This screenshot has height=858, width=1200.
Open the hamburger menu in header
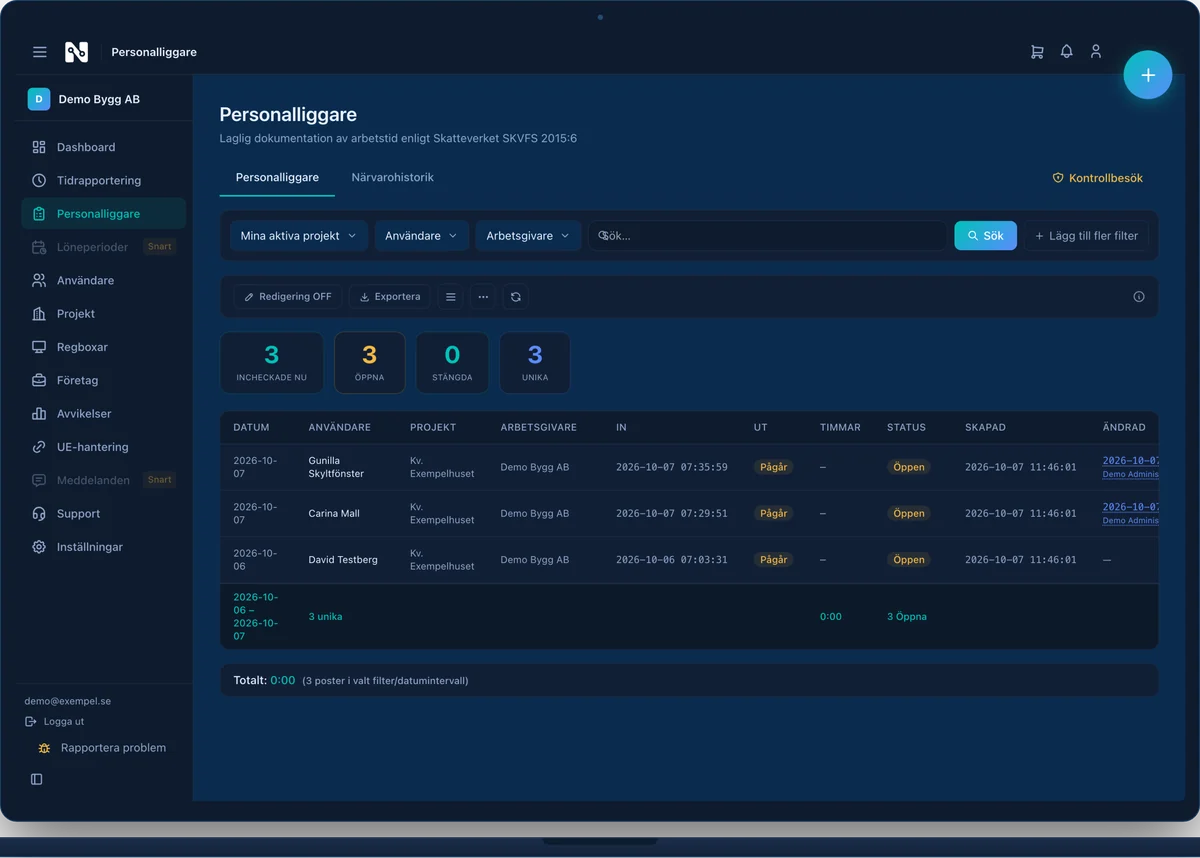coord(40,52)
